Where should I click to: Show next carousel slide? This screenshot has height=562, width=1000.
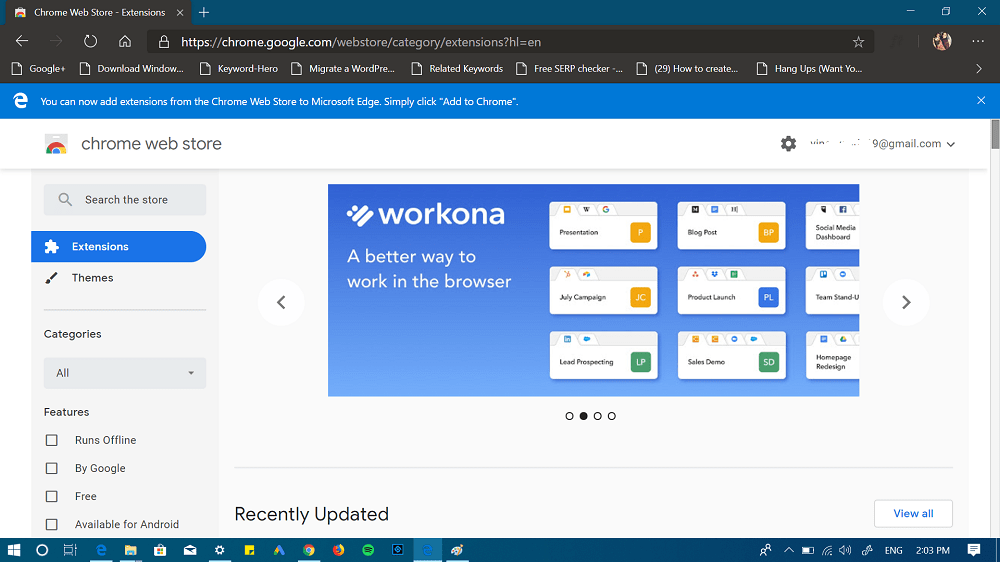(906, 302)
